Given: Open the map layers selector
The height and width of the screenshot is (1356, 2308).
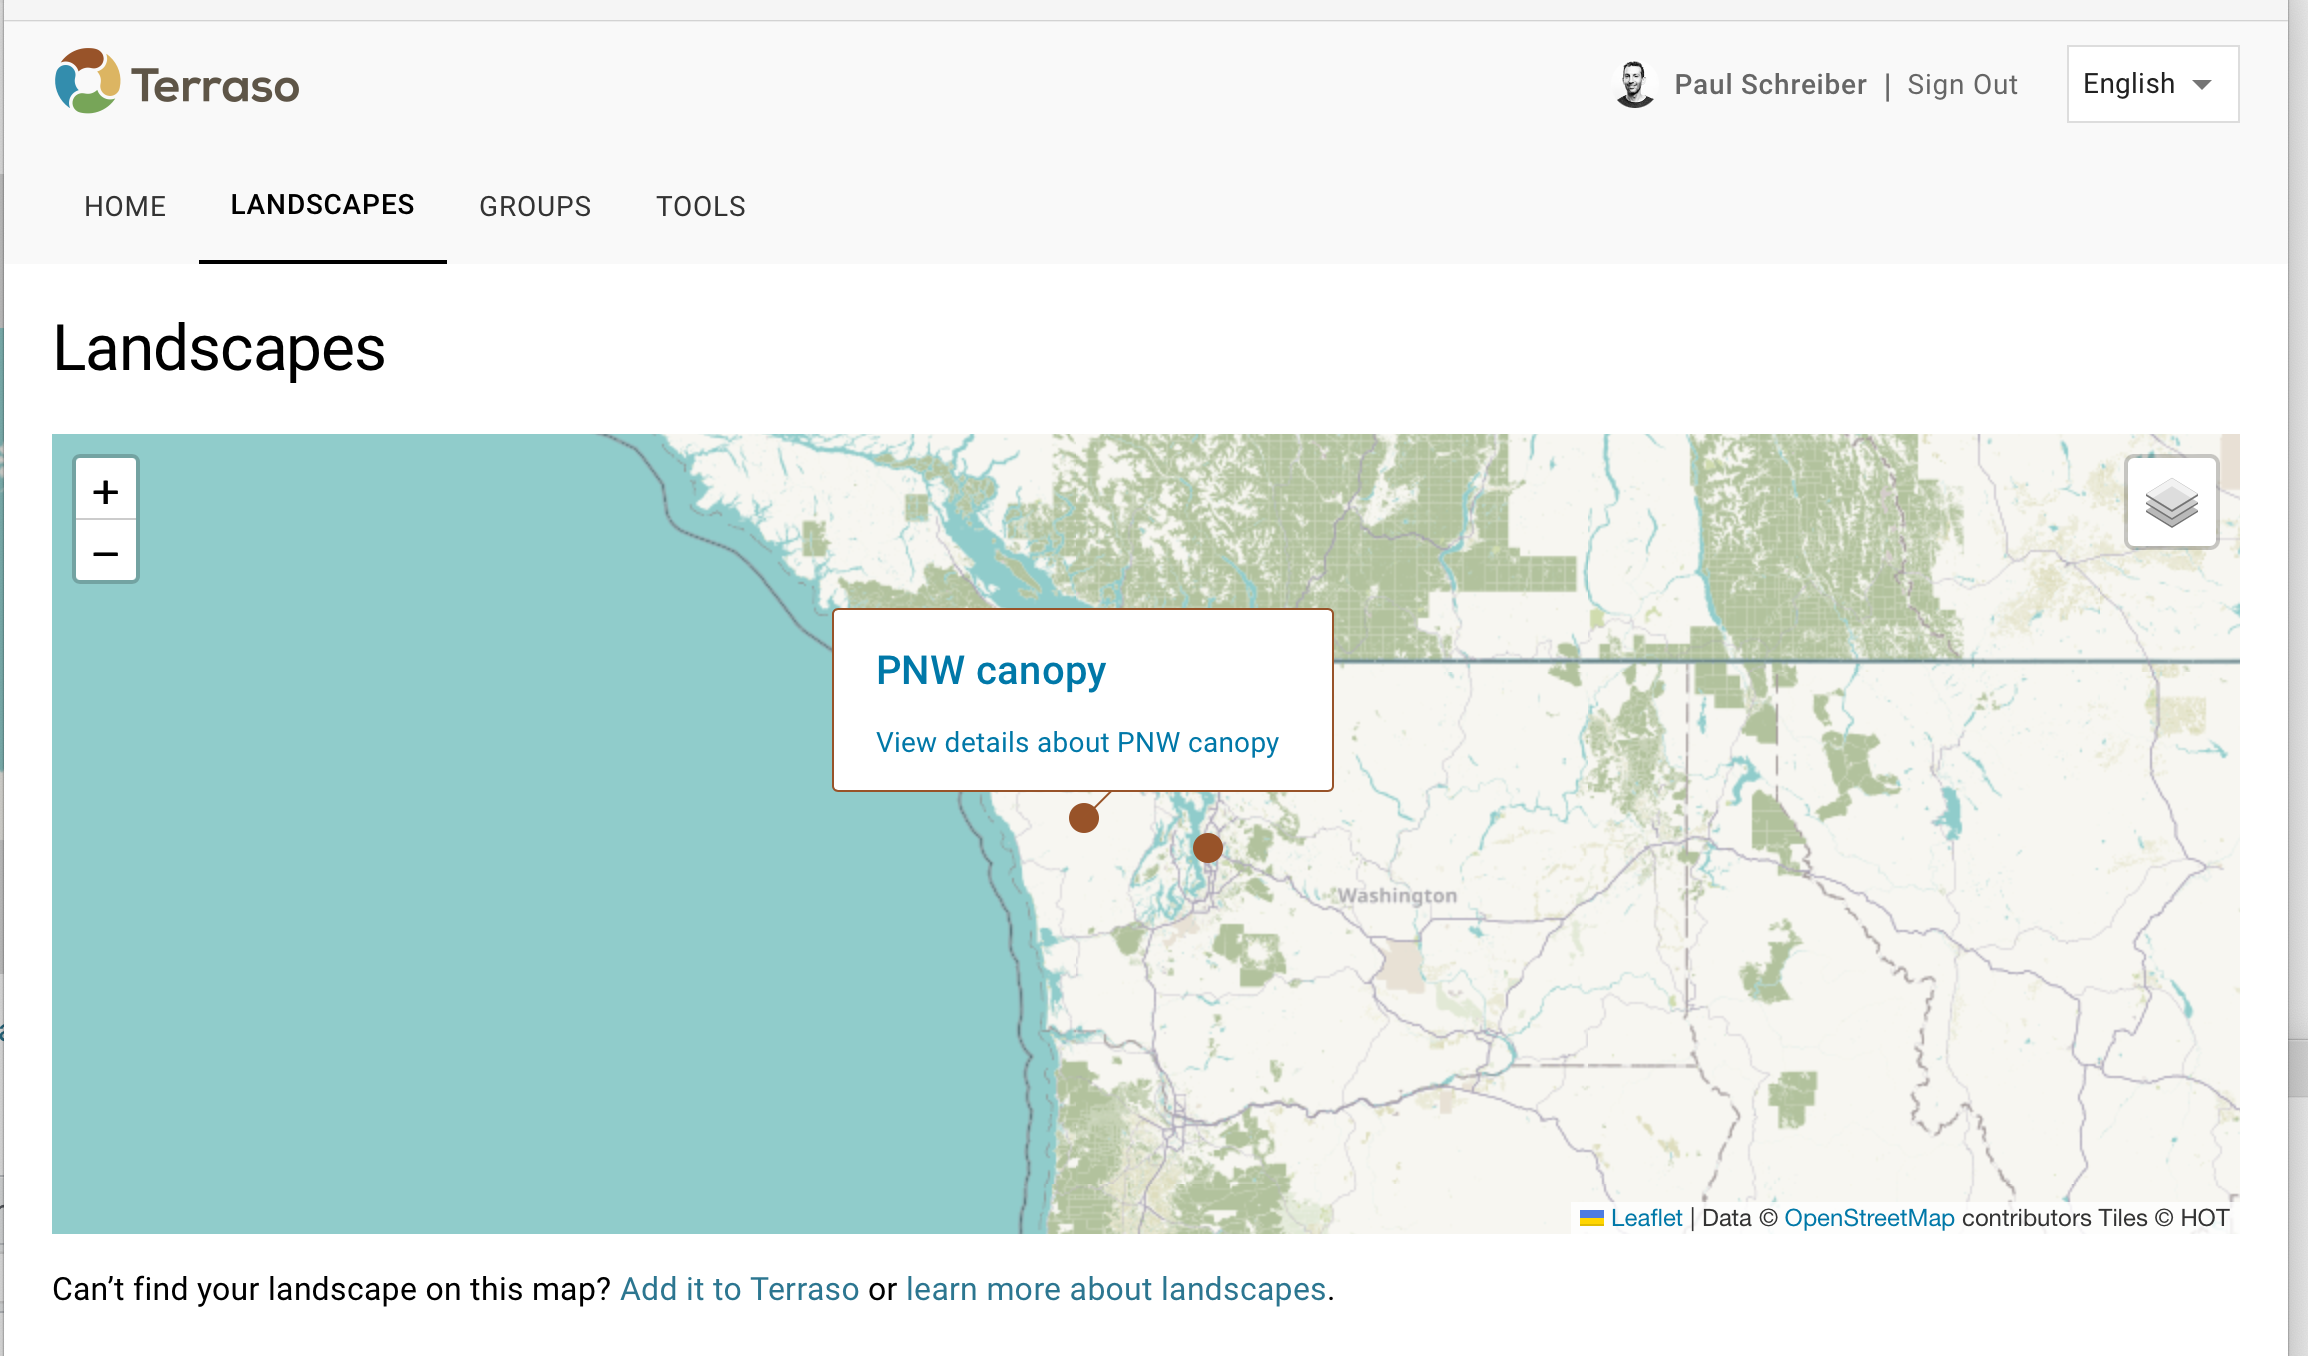Looking at the screenshot, I should tap(2171, 502).
